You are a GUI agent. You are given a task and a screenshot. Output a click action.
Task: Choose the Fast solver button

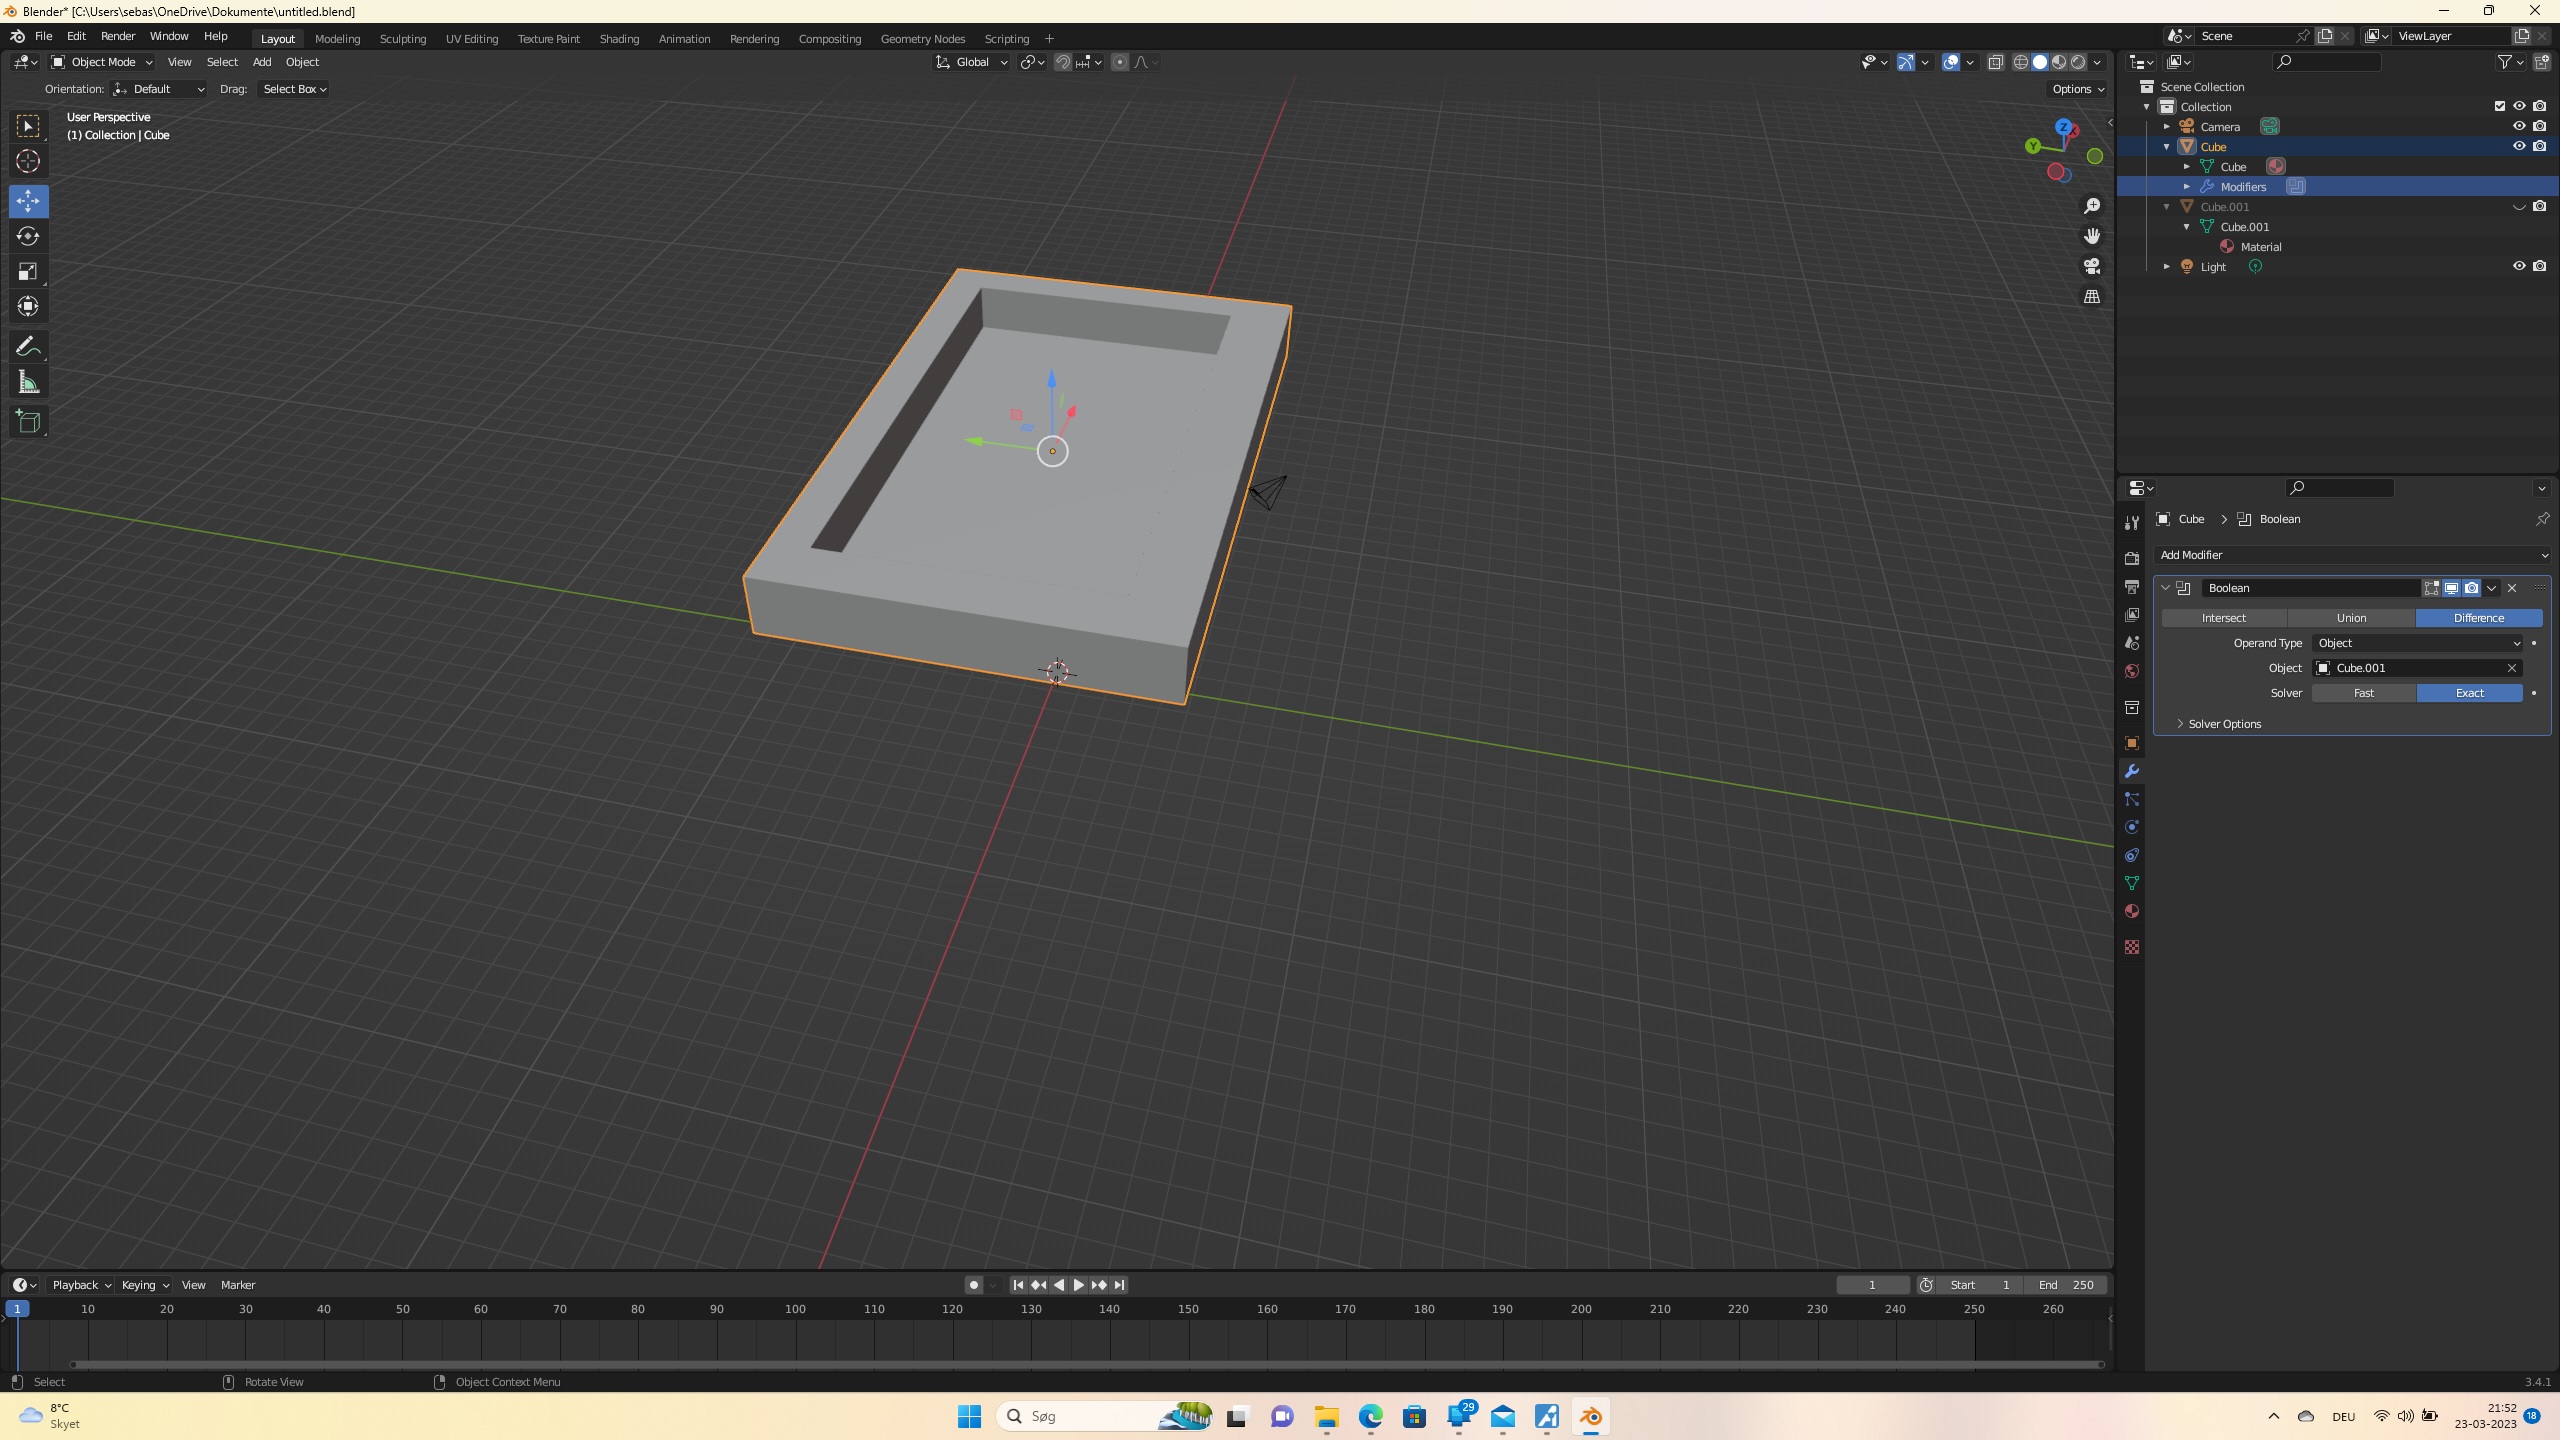2363,693
